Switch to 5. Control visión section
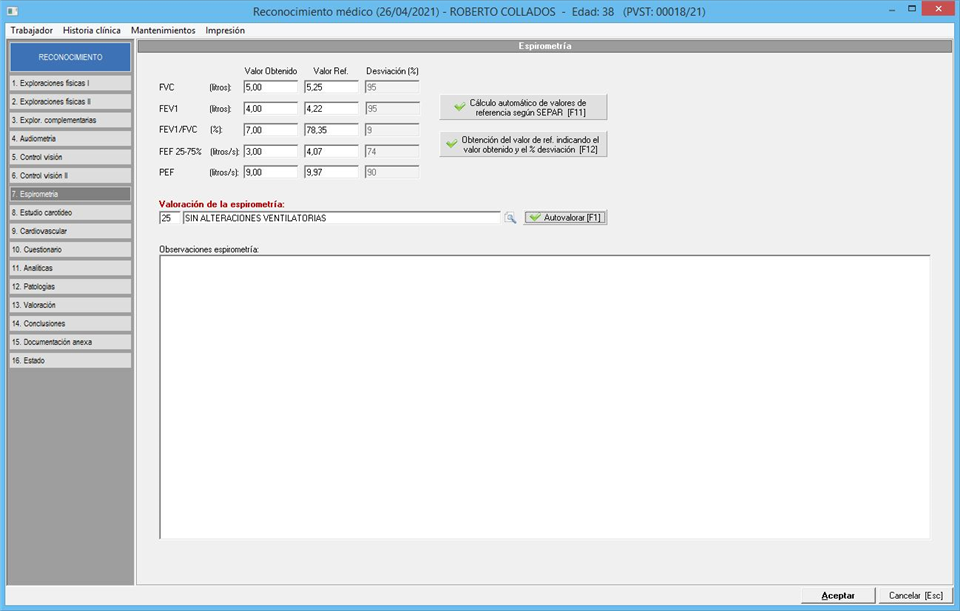 pyautogui.click(x=70, y=157)
